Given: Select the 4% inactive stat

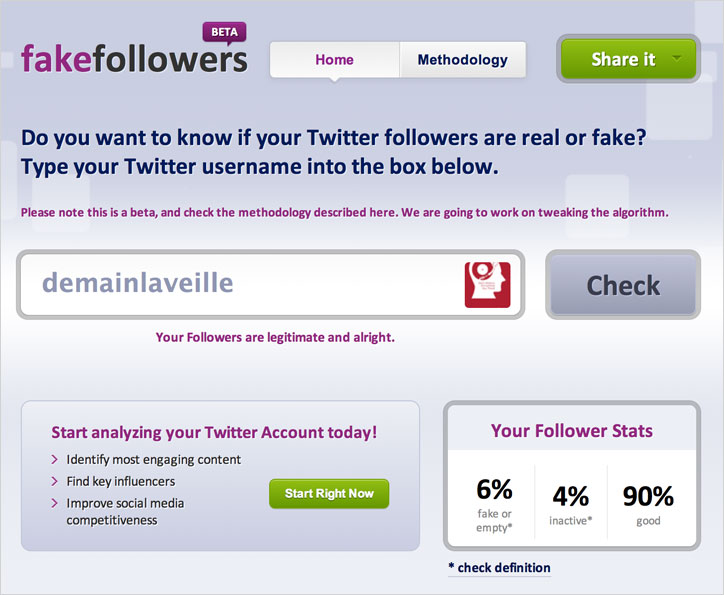Looking at the screenshot, I should coord(571,505).
